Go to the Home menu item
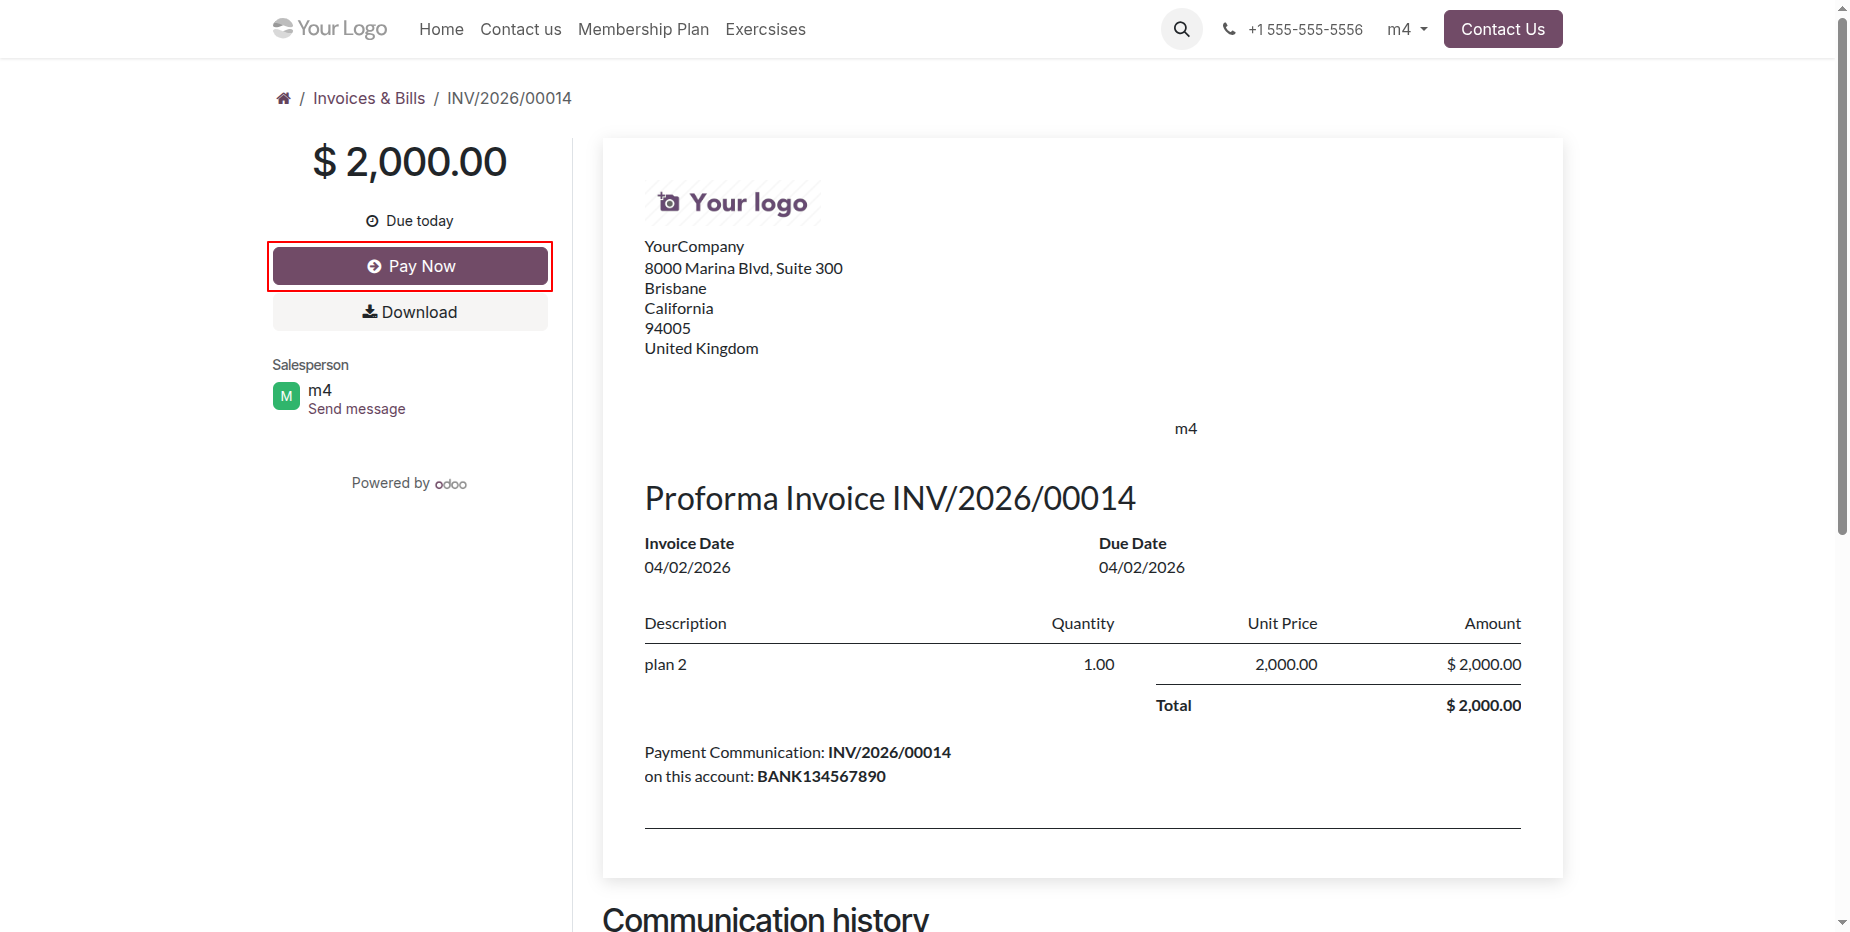 point(441,29)
